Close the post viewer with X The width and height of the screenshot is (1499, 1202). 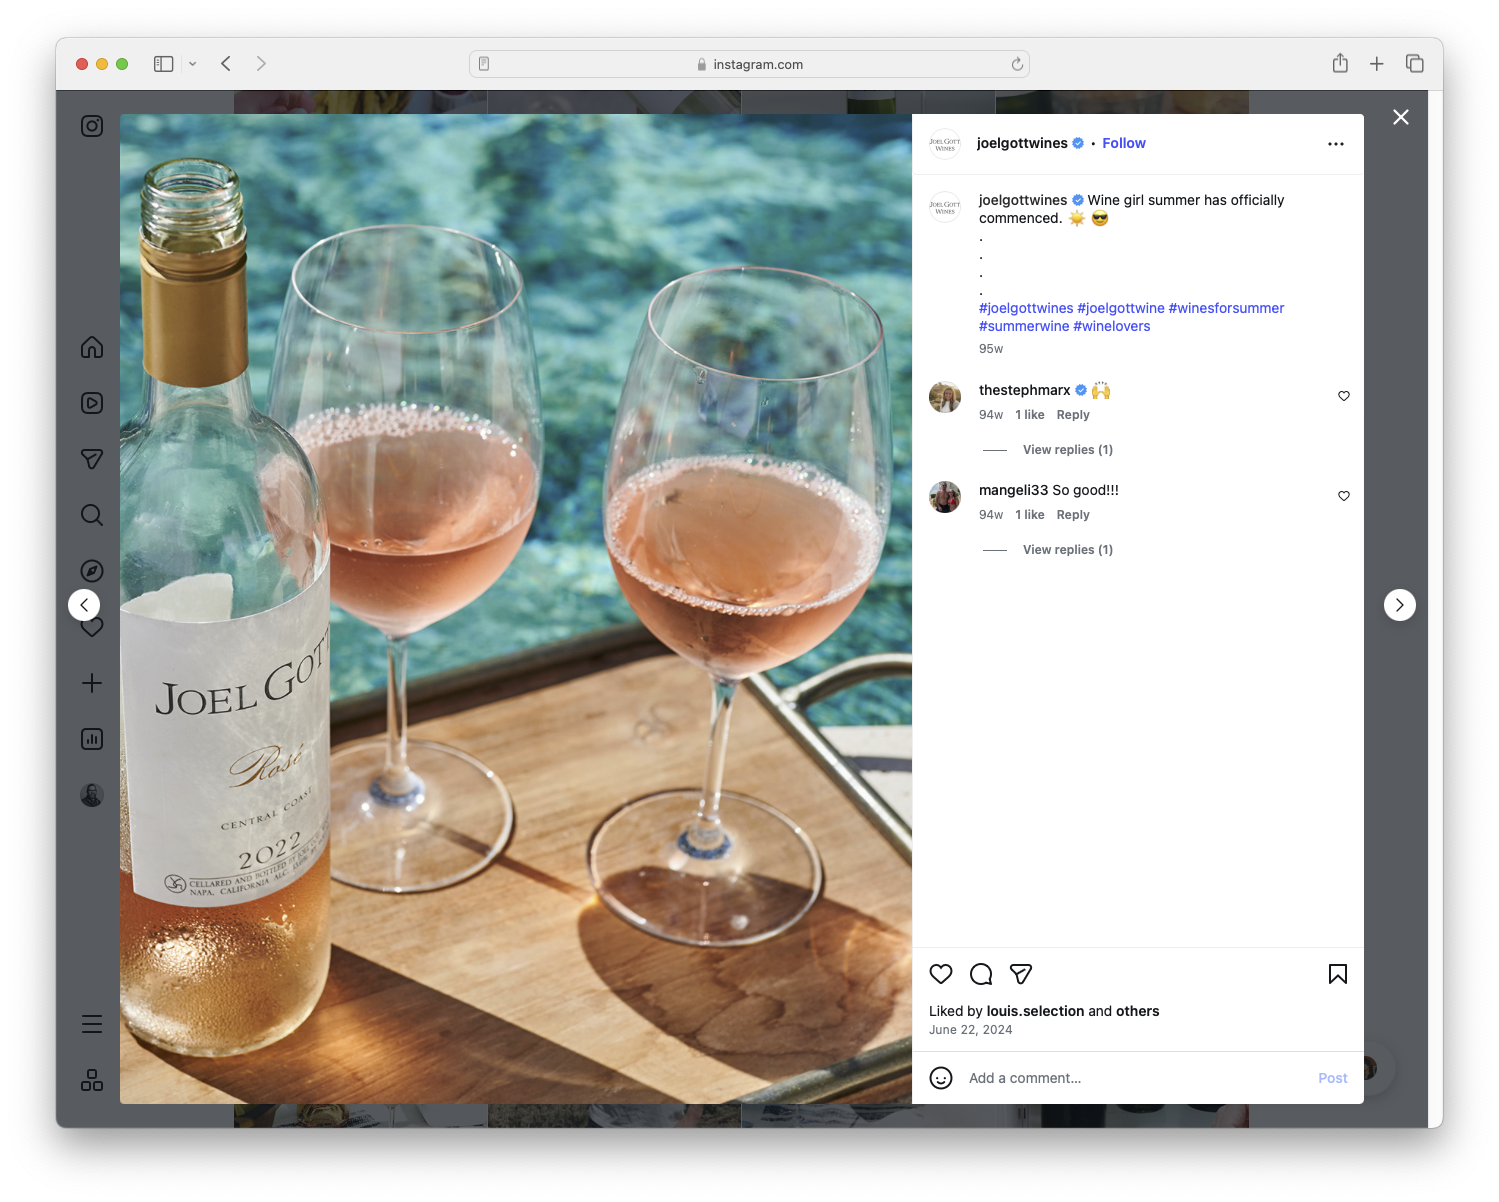coord(1401,117)
